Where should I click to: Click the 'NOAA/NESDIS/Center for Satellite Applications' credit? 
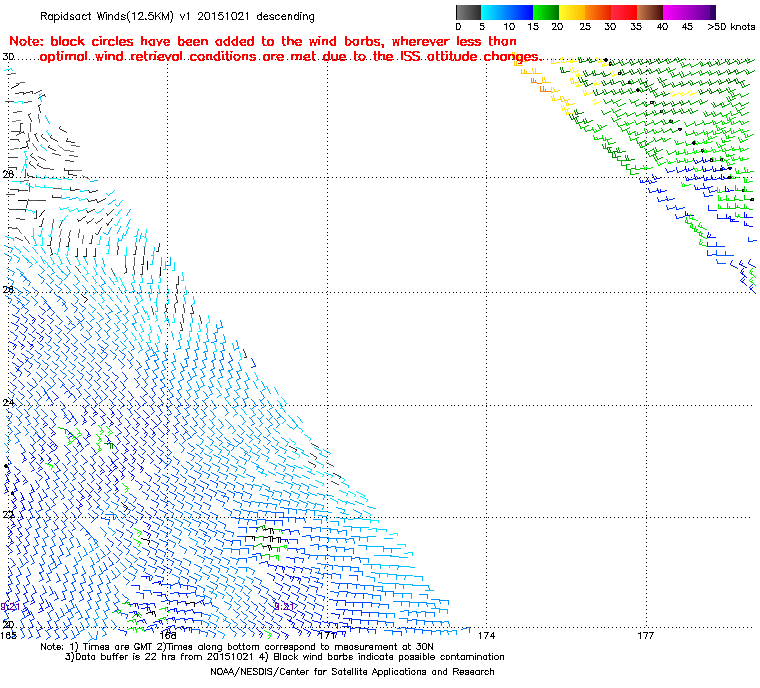(x=352, y=672)
